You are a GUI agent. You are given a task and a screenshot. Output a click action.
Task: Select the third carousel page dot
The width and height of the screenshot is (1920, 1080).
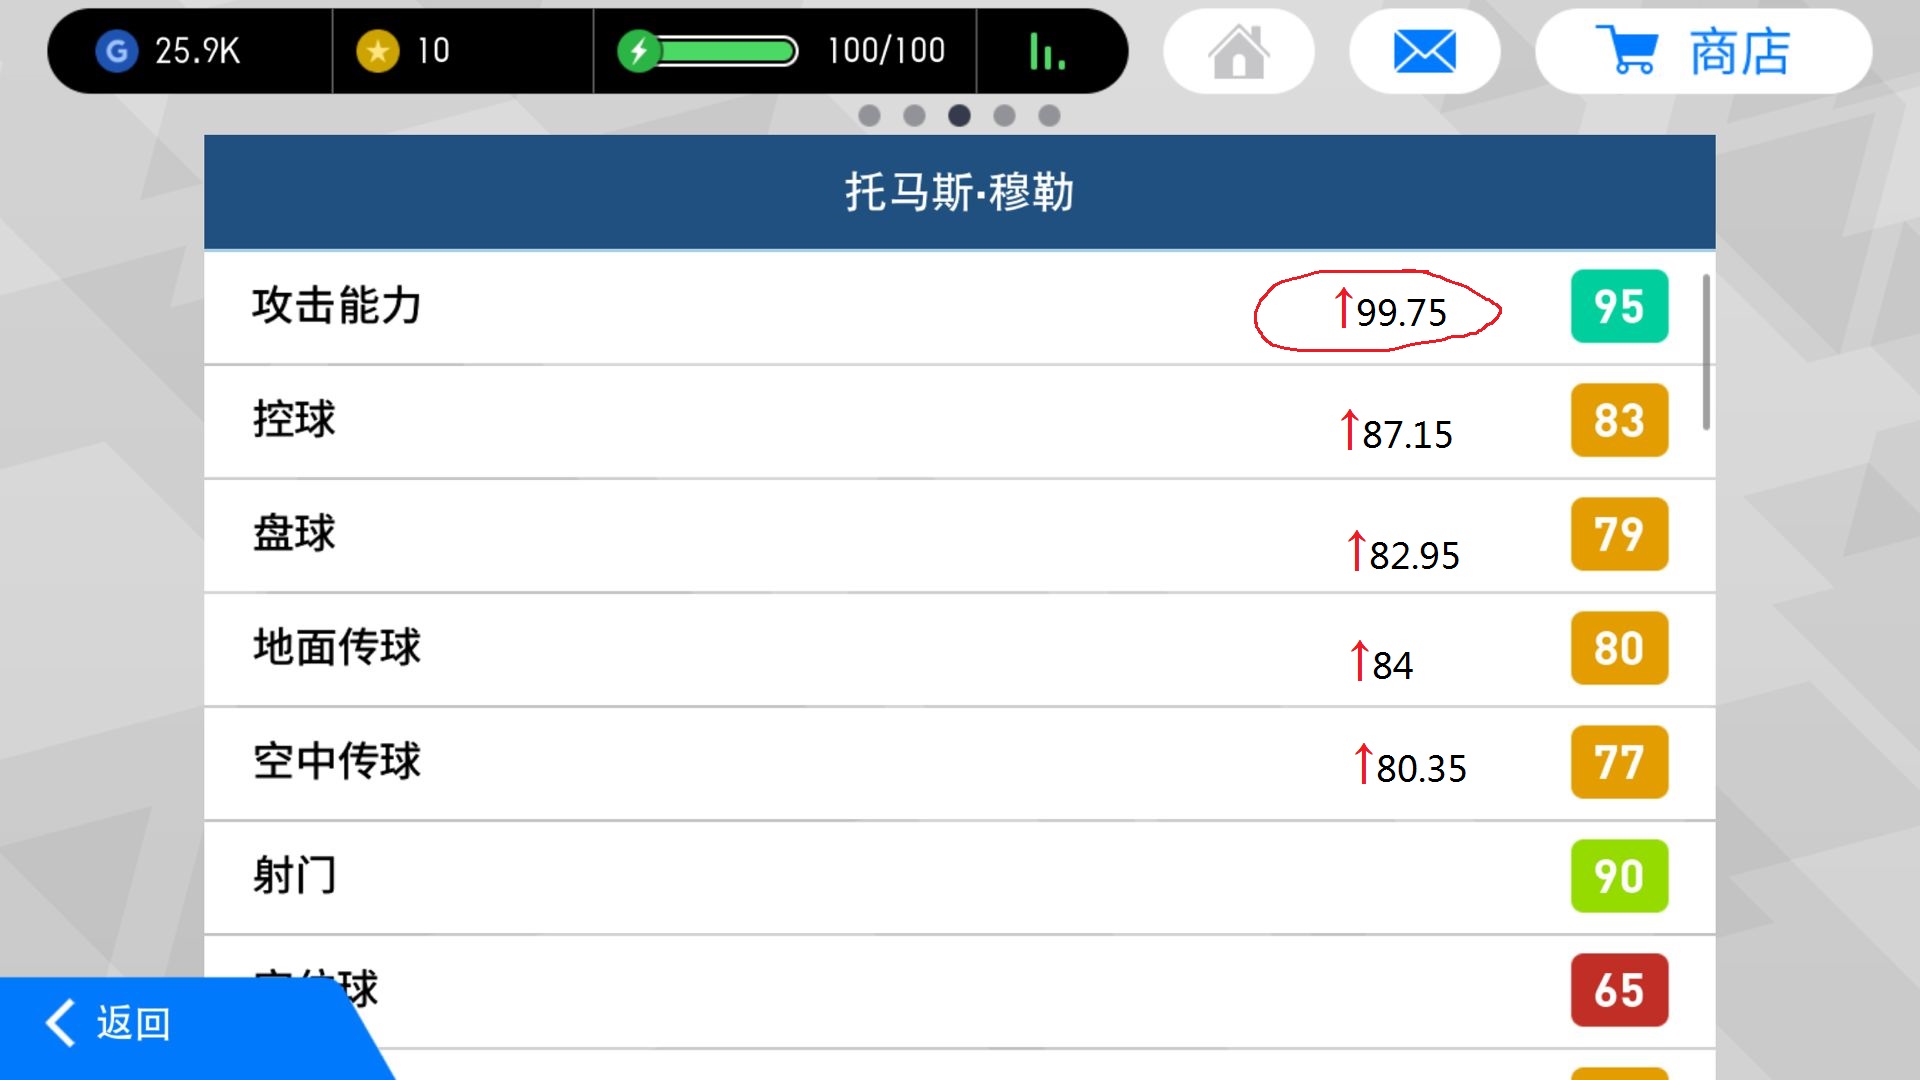pos(960,115)
